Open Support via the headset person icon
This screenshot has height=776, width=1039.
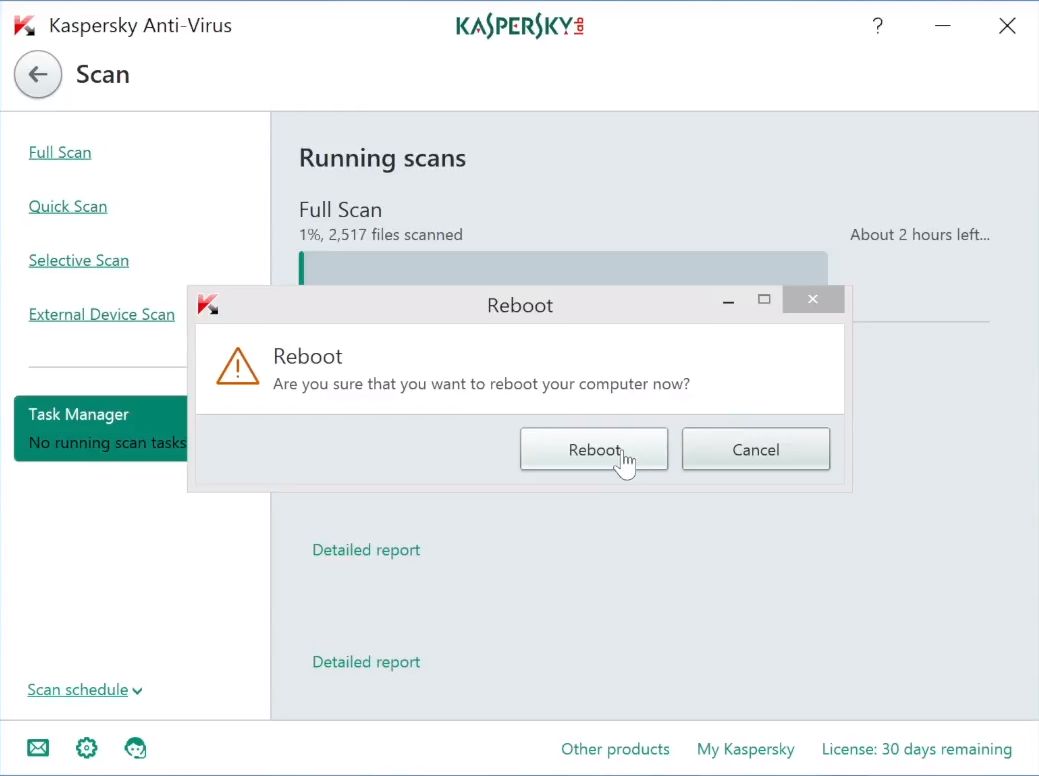pos(136,747)
